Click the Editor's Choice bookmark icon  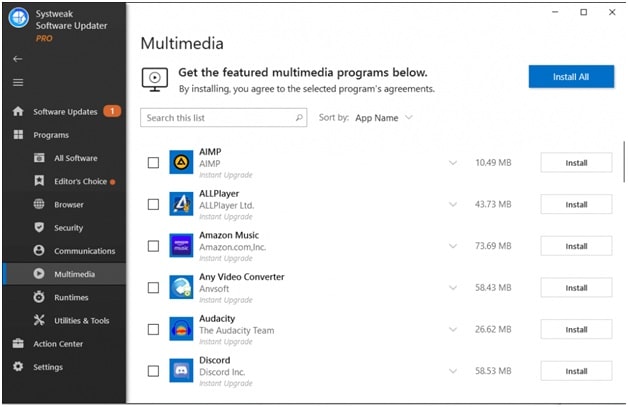coord(39,181)
